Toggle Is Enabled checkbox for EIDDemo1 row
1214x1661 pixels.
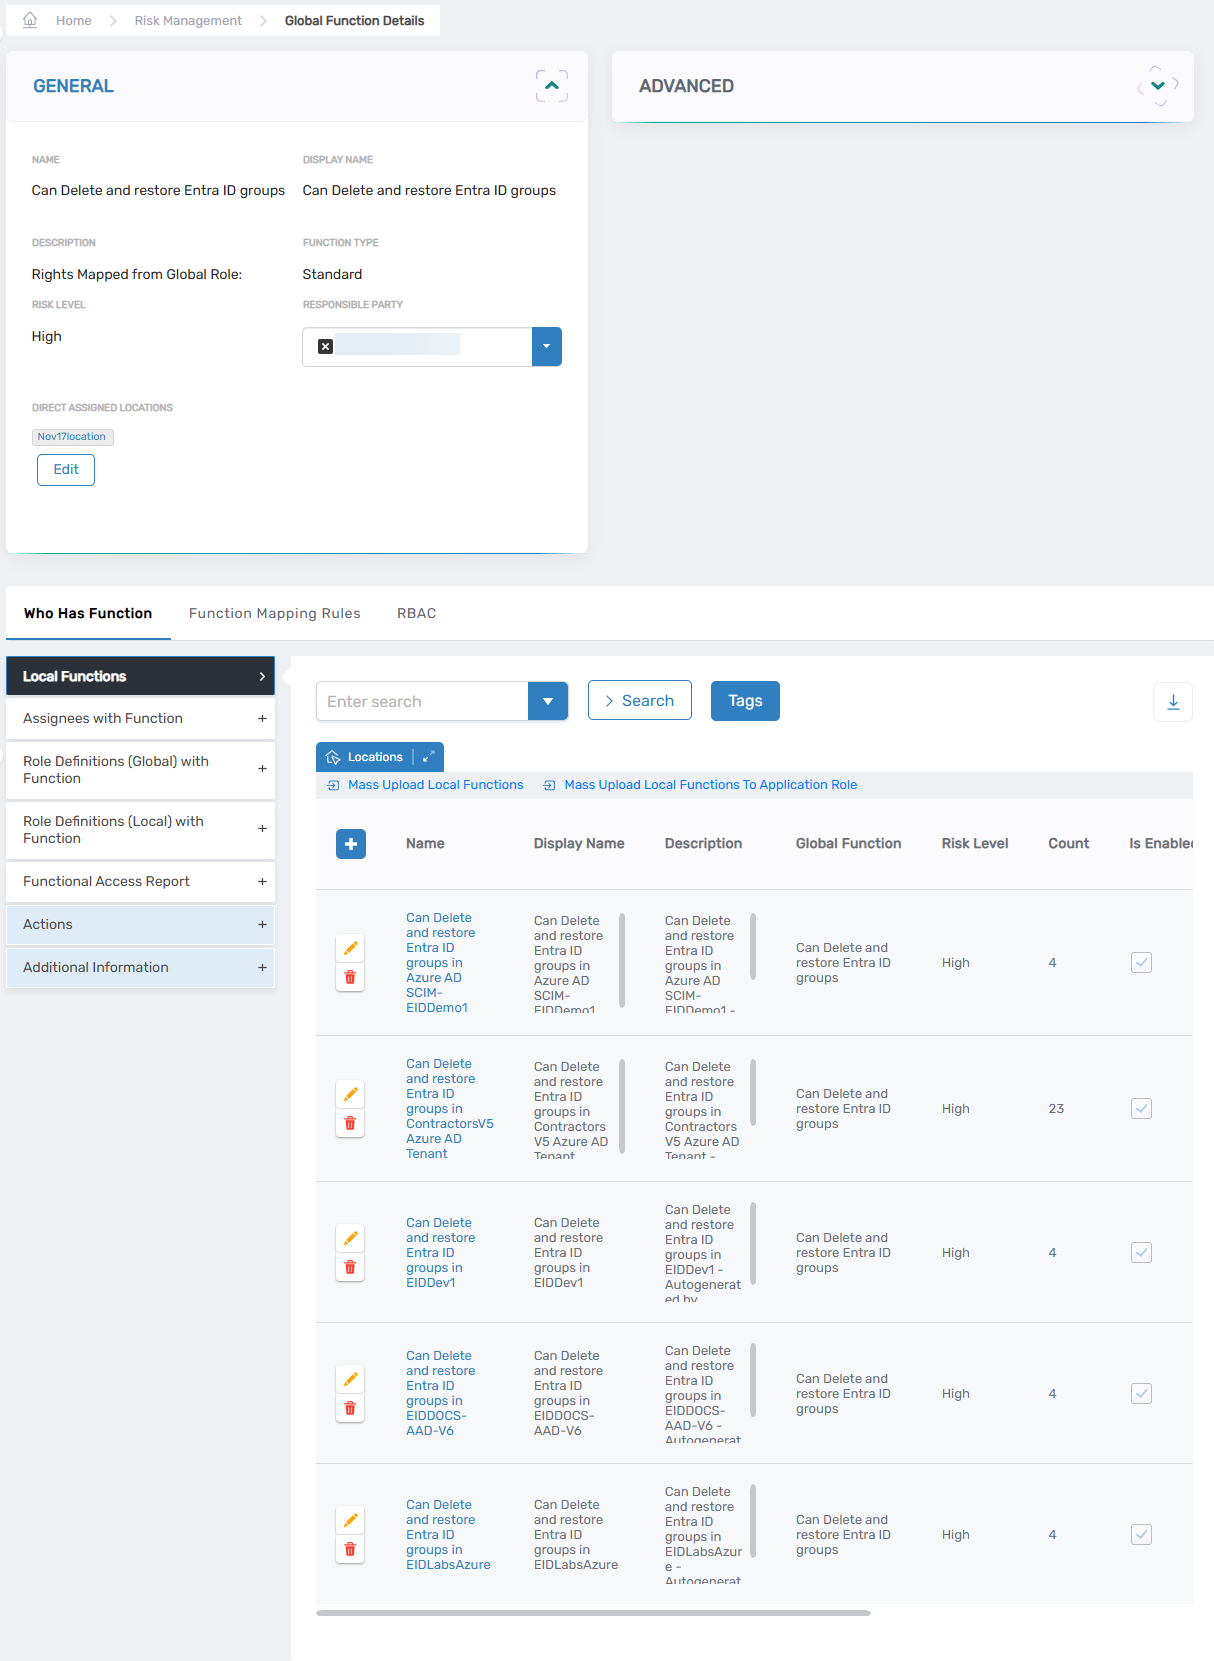[x=1141, y=962]
